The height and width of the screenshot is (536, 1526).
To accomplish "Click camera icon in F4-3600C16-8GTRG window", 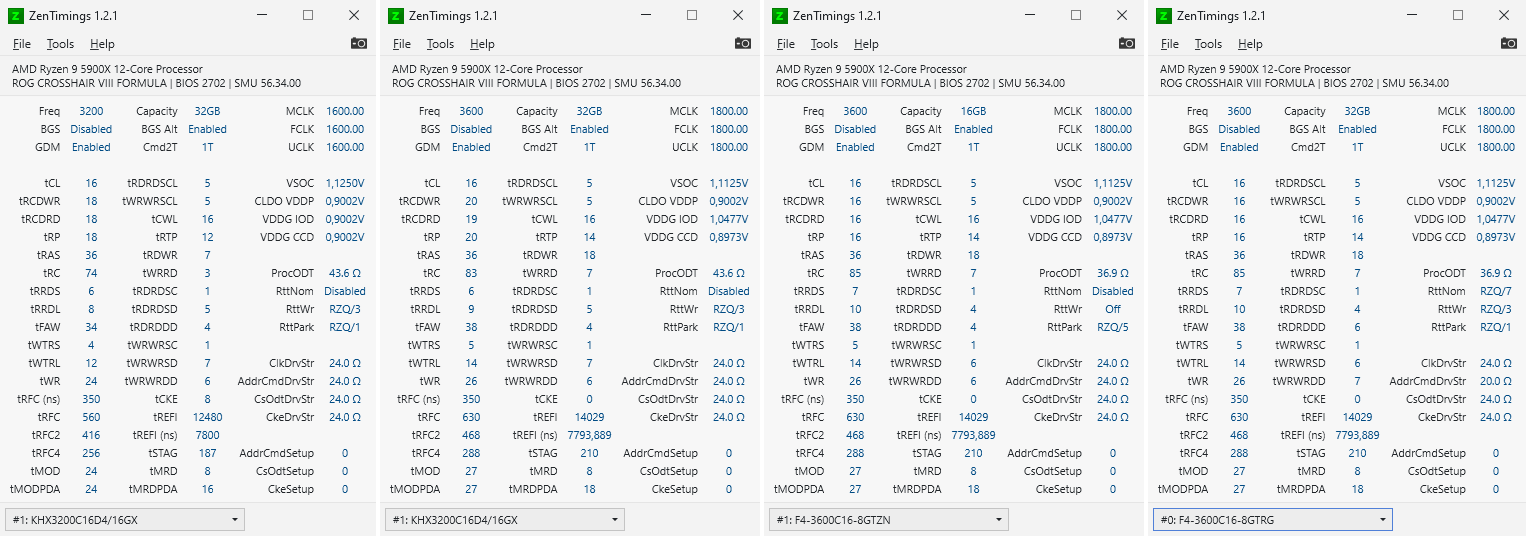I will (1509, 43).
